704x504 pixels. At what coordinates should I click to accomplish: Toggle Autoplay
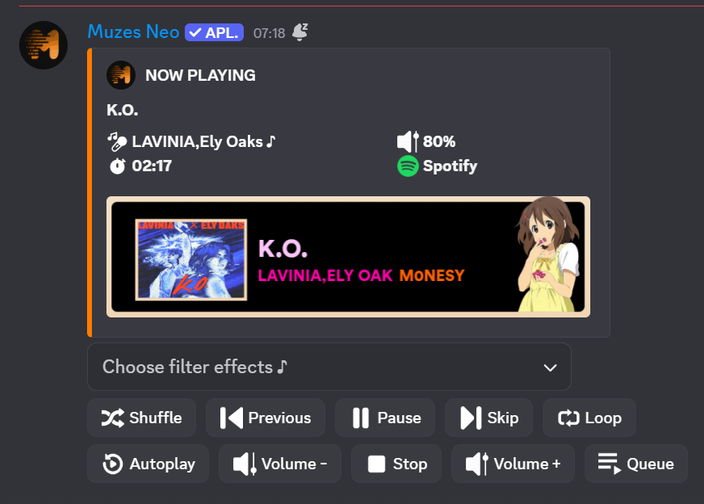tap(148, 464)
